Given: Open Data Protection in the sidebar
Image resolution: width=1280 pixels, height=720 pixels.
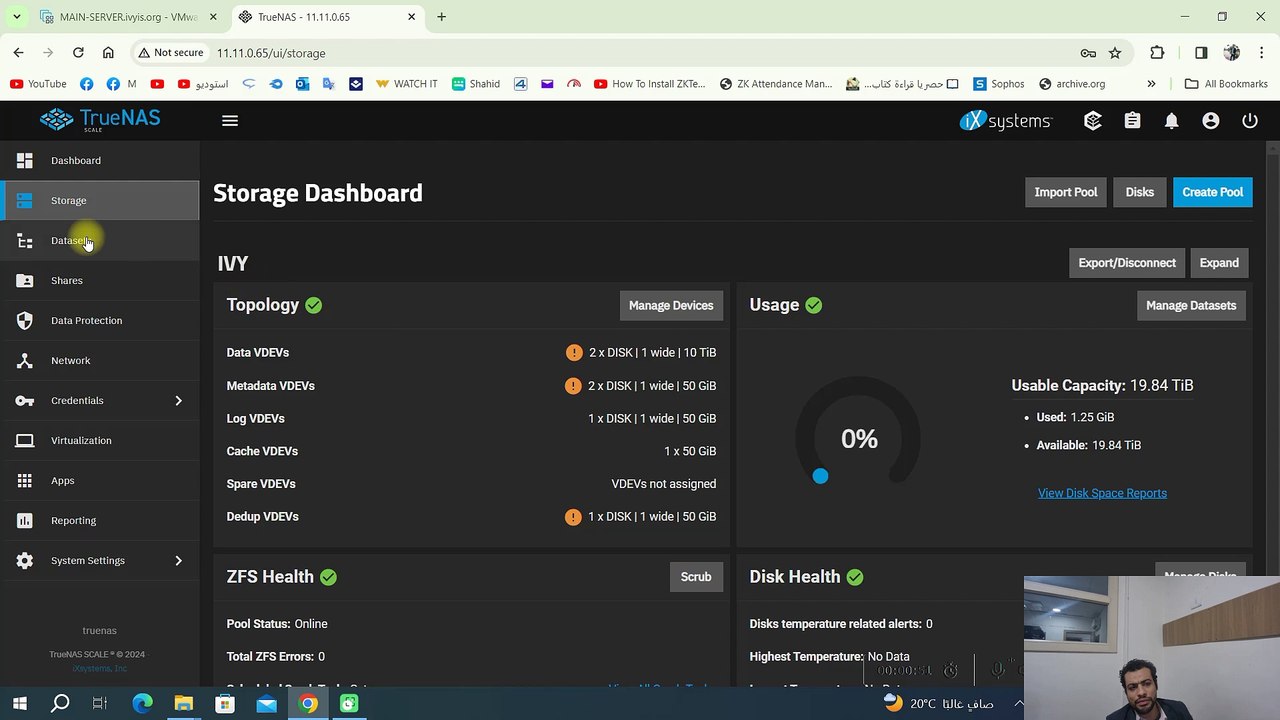Looking at the screenshot, I should click(100, 320).
